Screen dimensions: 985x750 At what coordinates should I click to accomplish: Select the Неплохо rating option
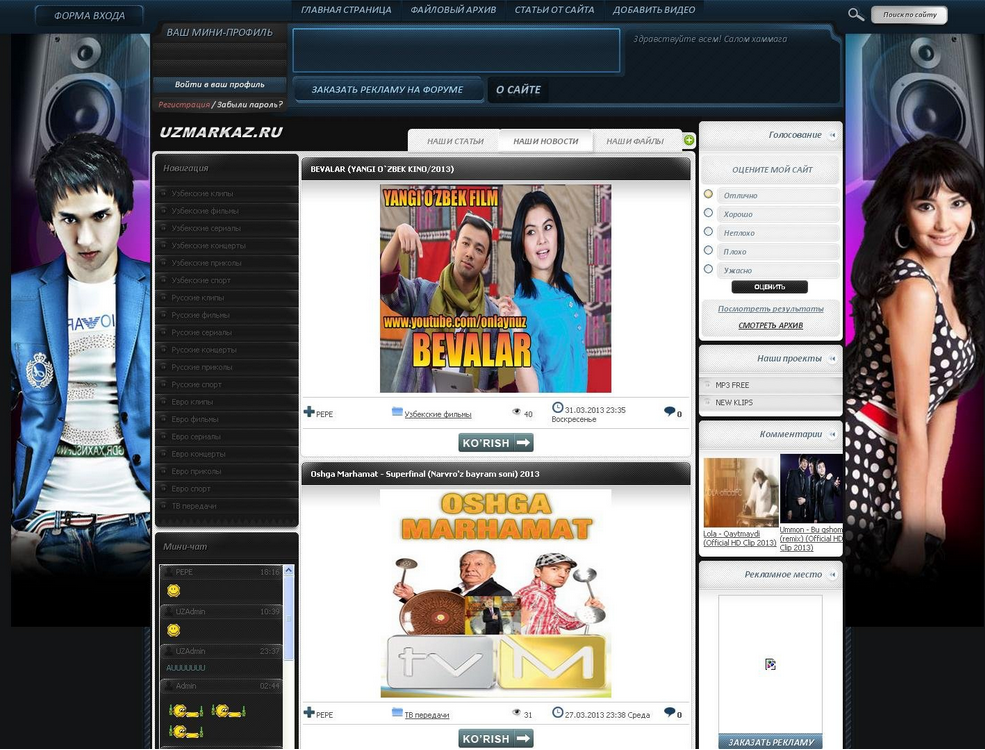tap(709, 232)
